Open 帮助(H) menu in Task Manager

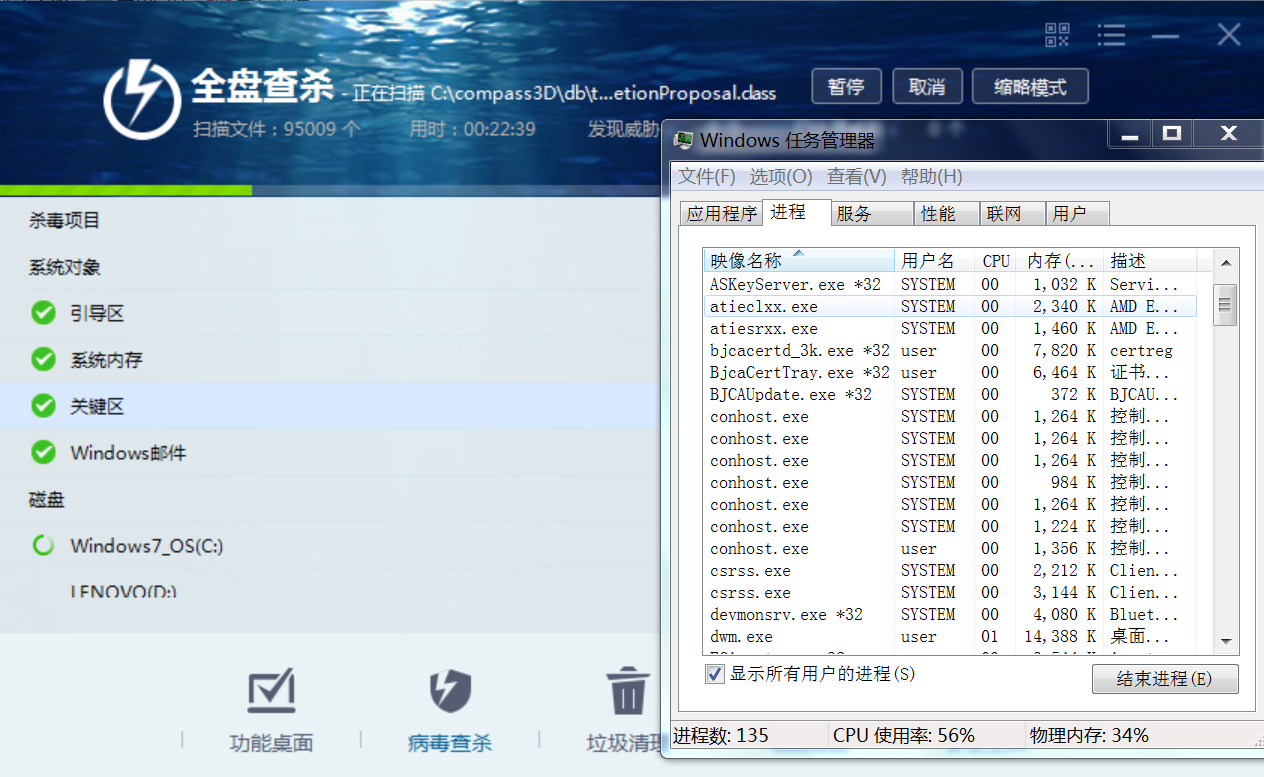point(932,176)
